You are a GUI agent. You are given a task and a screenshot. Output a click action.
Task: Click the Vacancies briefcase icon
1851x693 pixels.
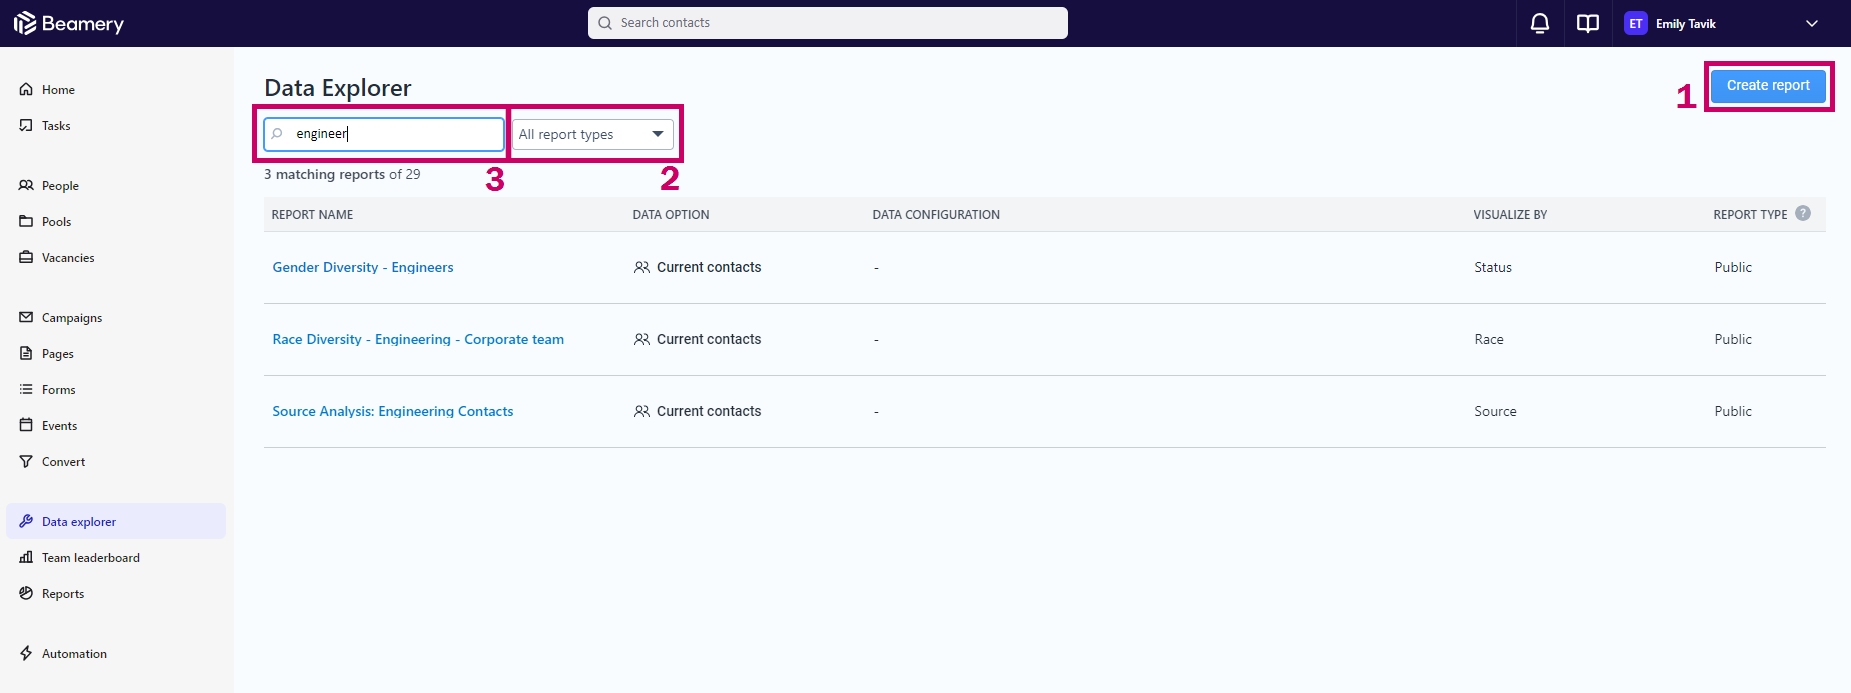pyautogui.click(x=26, y=257)
